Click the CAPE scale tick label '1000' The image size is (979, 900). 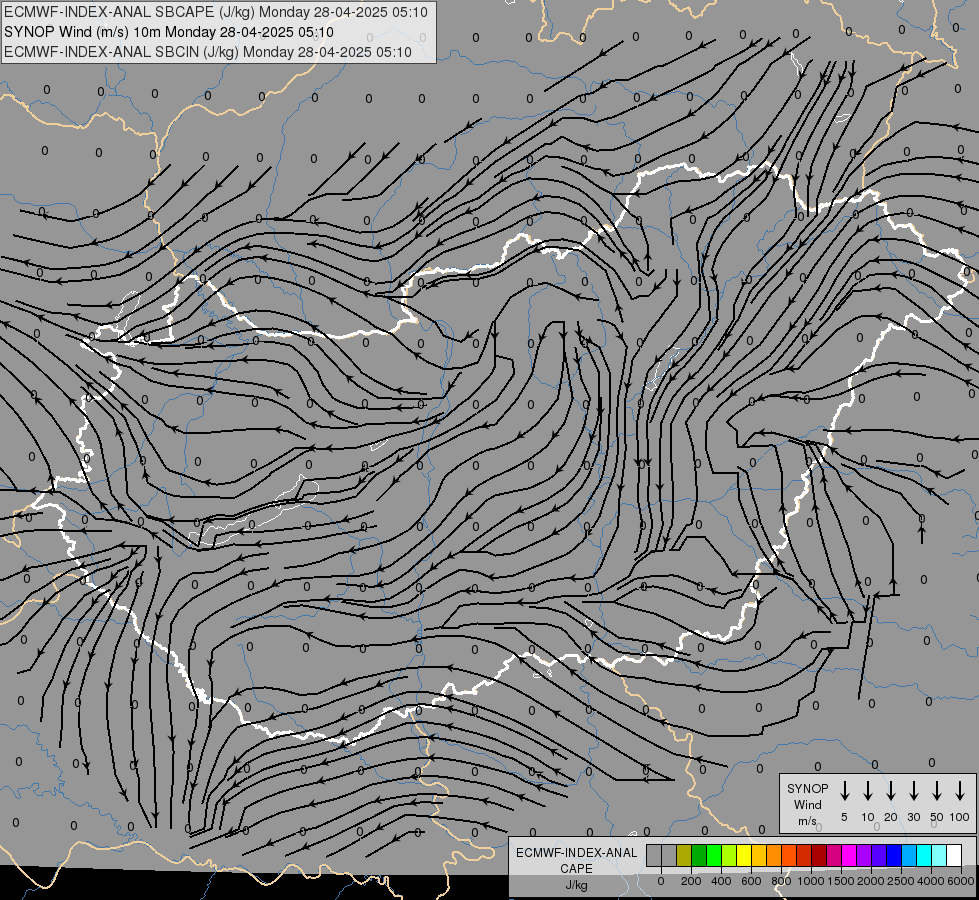click(810, 881)
